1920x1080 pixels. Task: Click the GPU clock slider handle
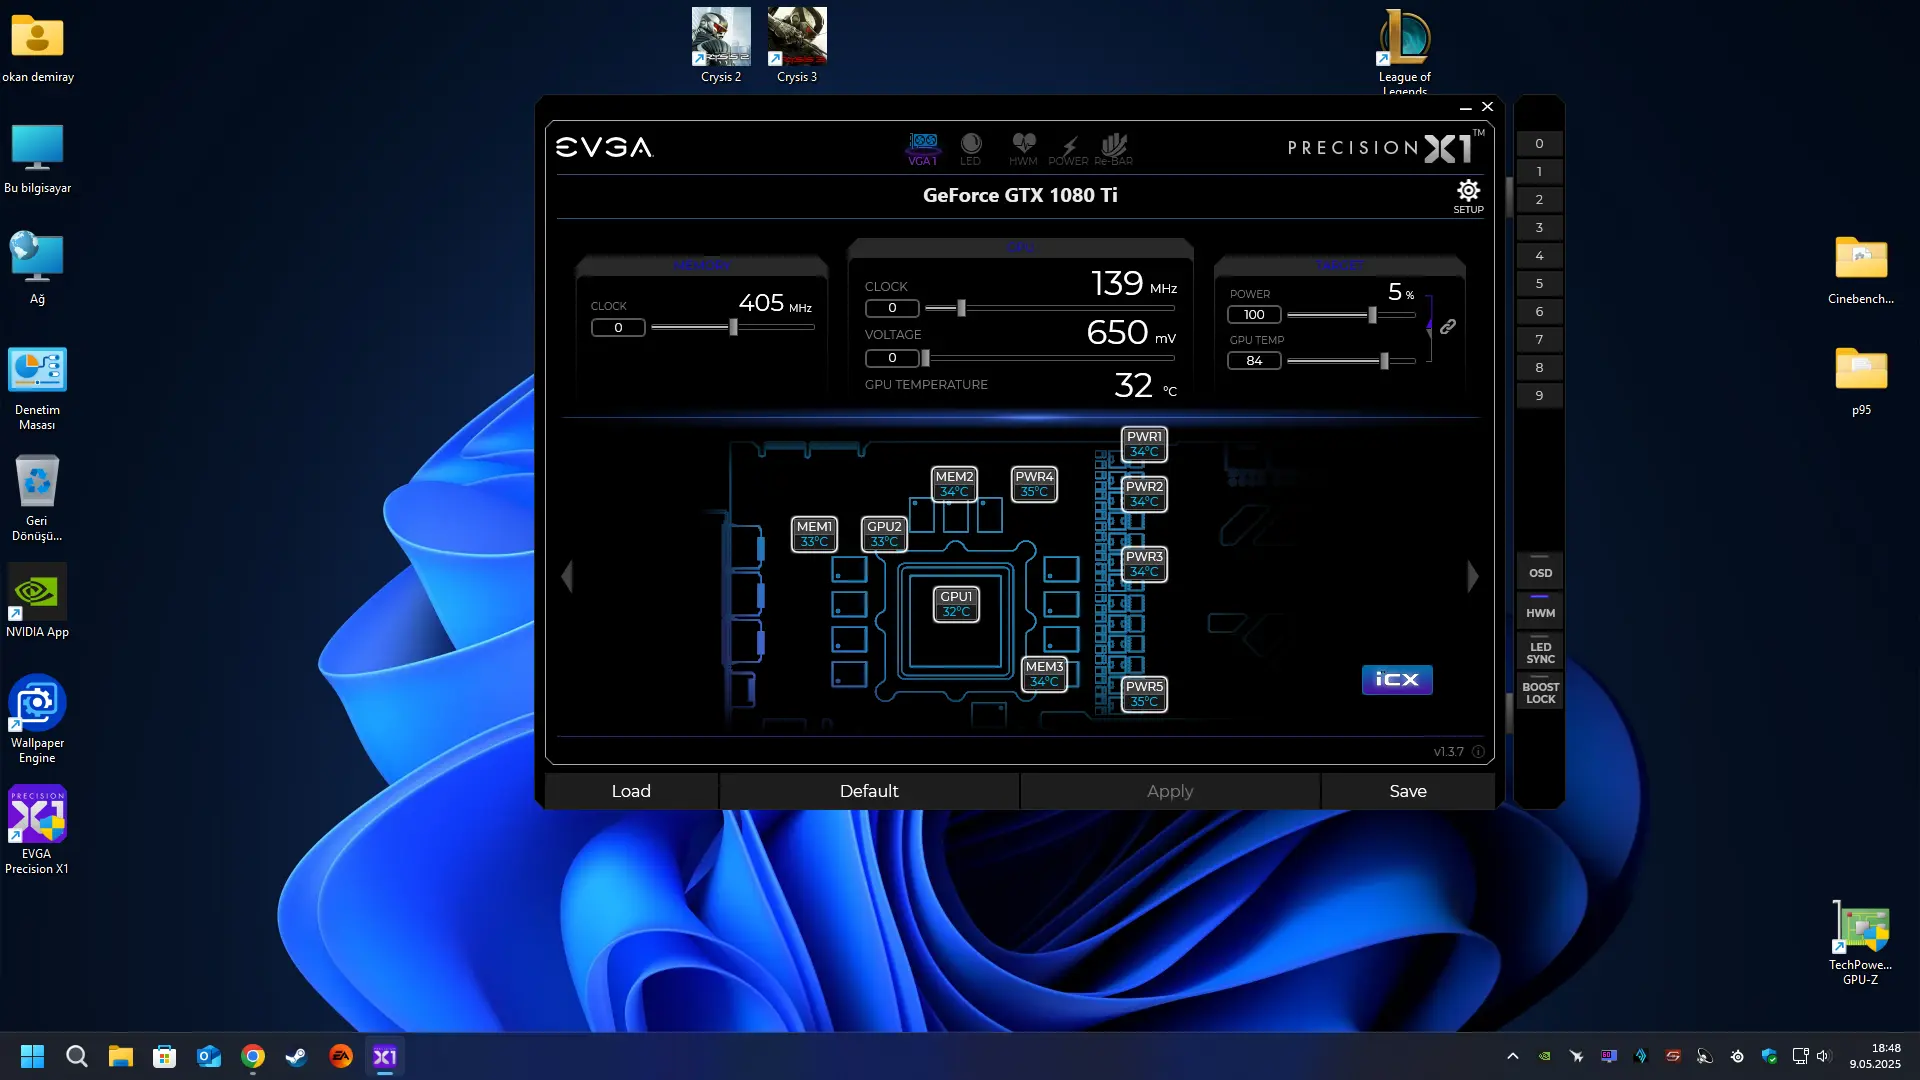point(961,308)
